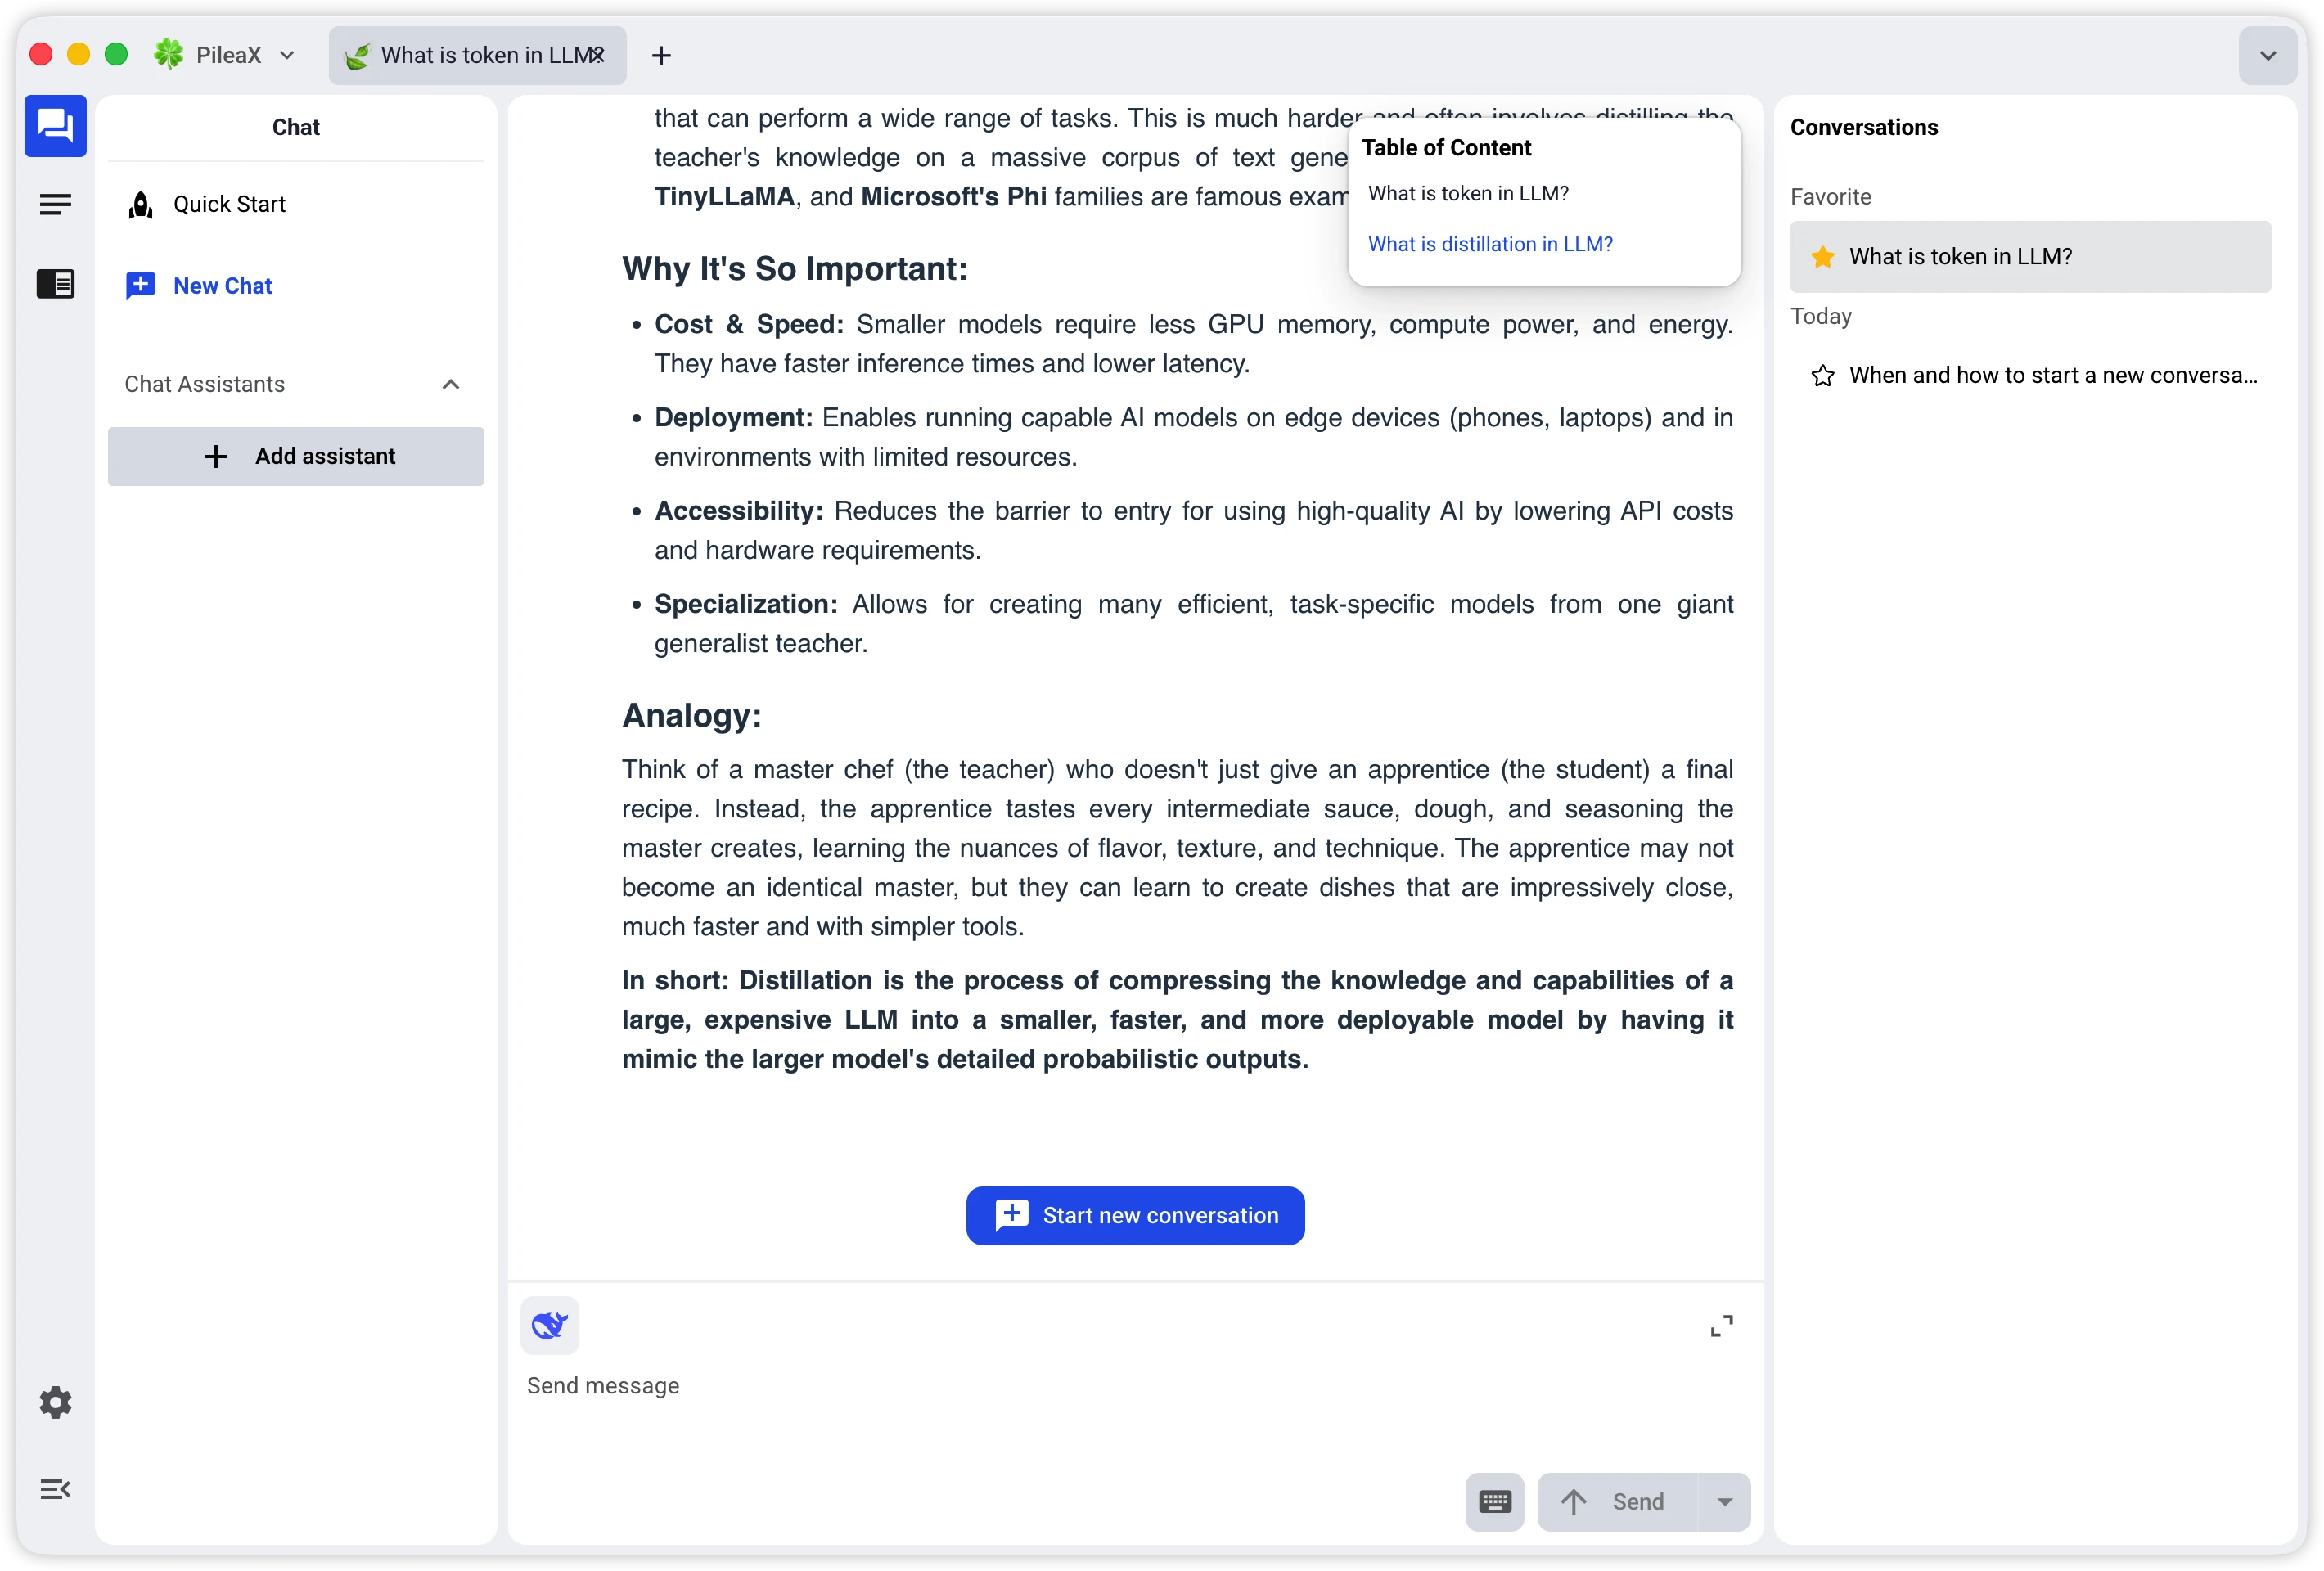Open the Chat view icon in sidebar
2324x1571 pixels.
click(x=55, y=126)
